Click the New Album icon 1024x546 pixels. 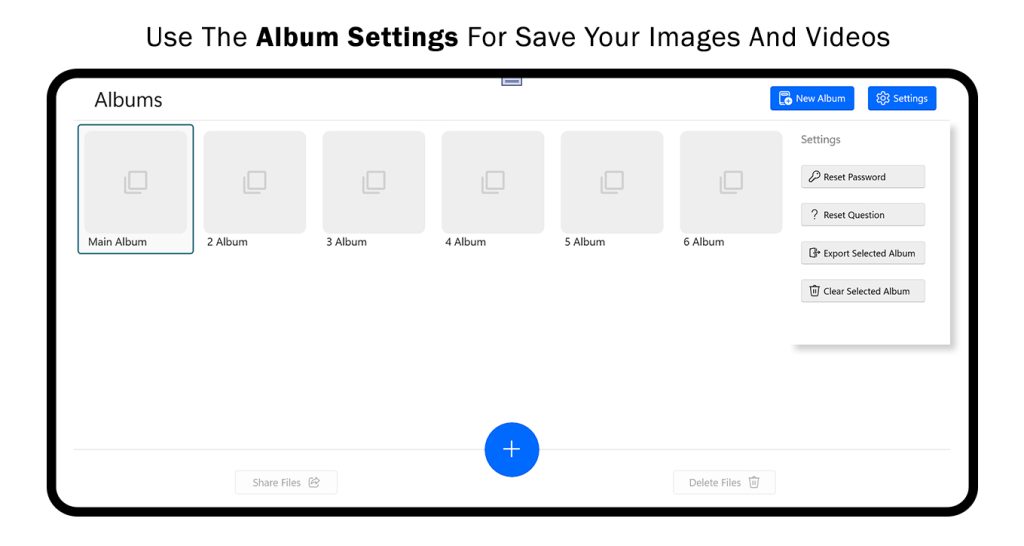point(785,98)
